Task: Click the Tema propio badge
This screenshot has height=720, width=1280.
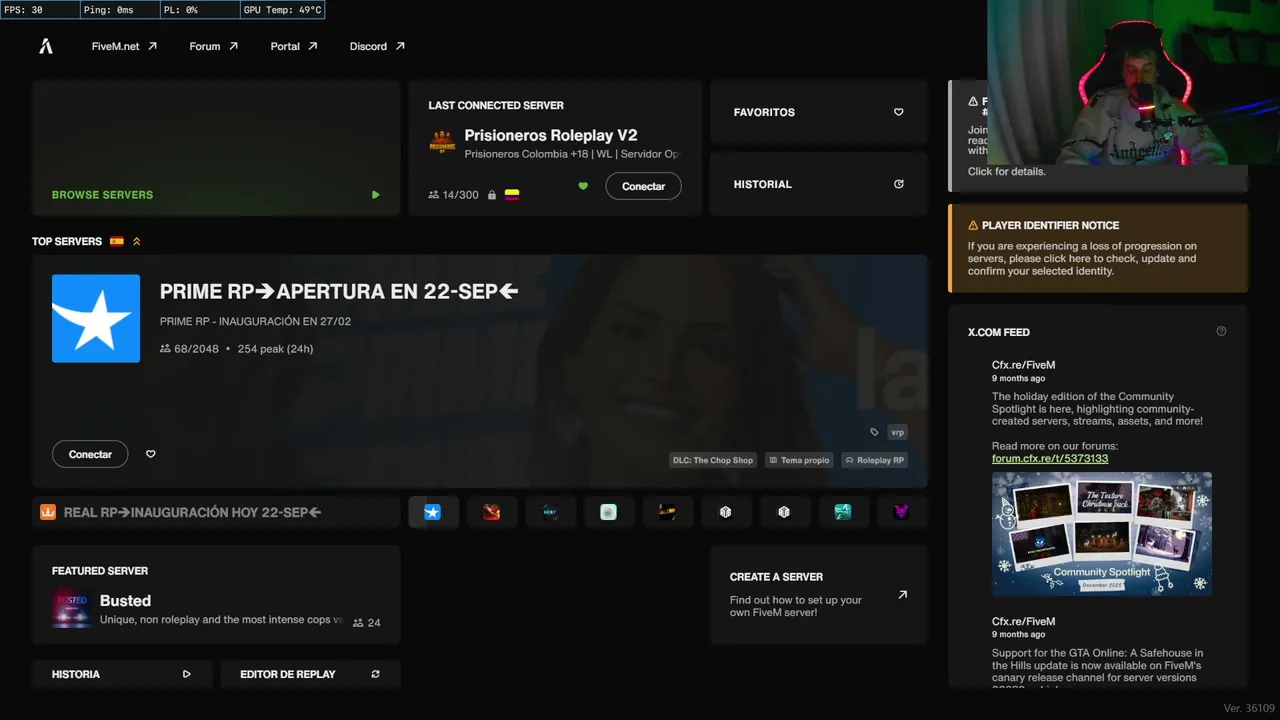Action: coord(799,460)
